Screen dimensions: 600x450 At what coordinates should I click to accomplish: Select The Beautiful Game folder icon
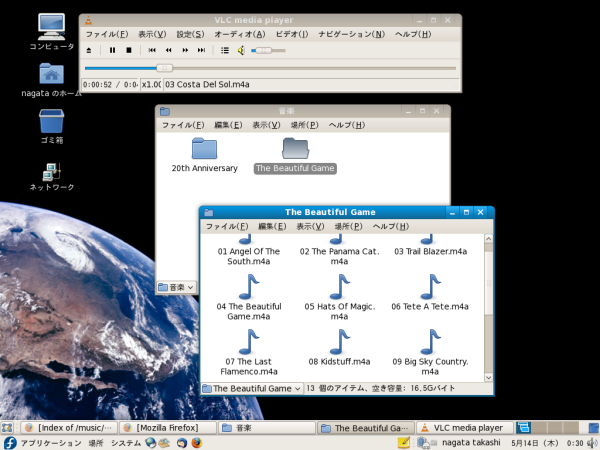click(x=295, y=148)
